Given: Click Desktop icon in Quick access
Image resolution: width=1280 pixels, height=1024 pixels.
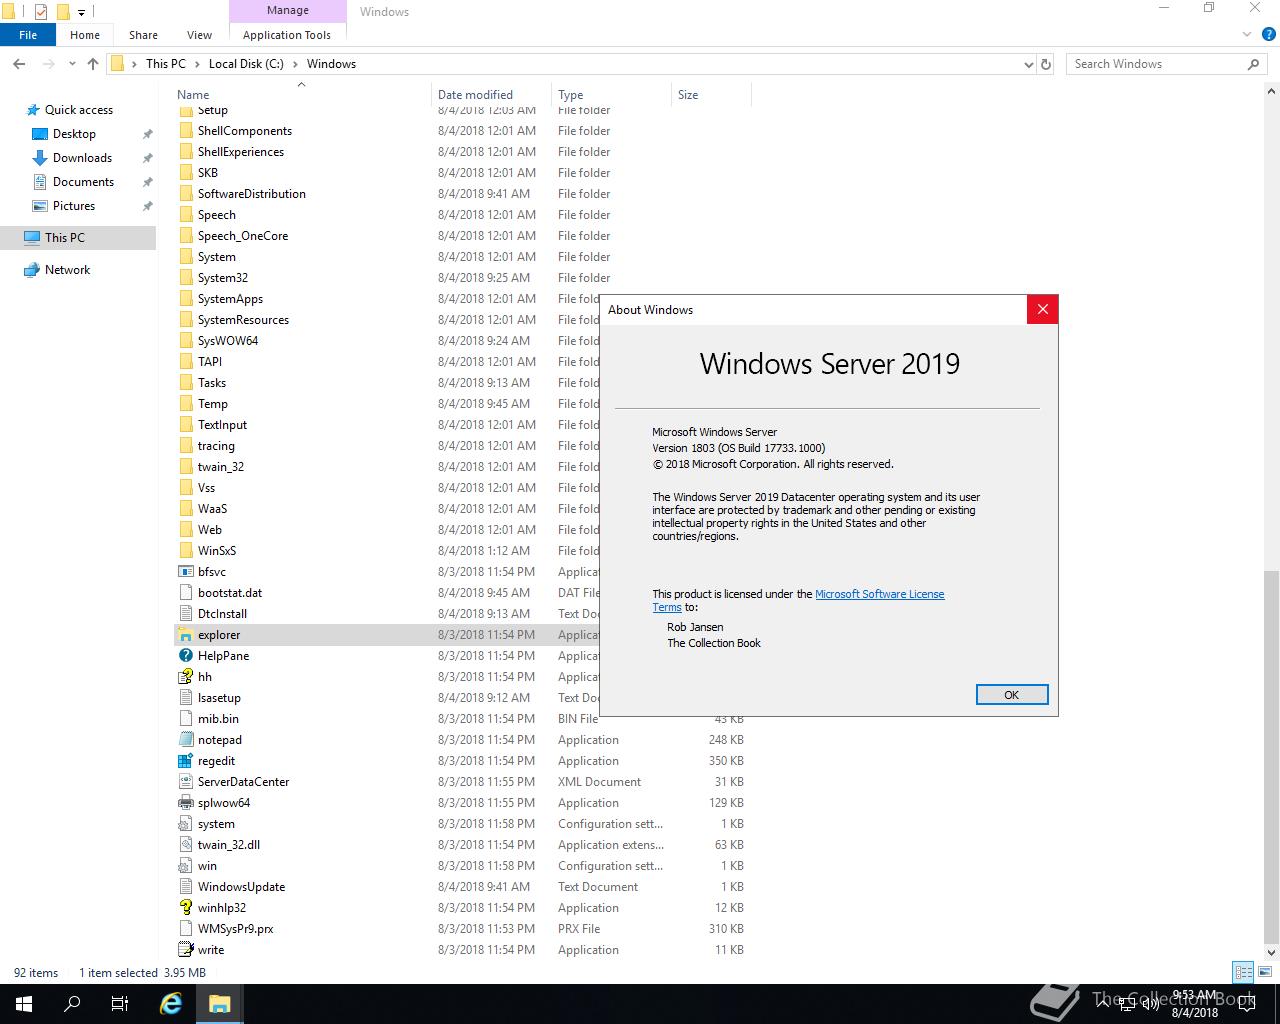Looking at the screenshot, I should coord(40,134).
